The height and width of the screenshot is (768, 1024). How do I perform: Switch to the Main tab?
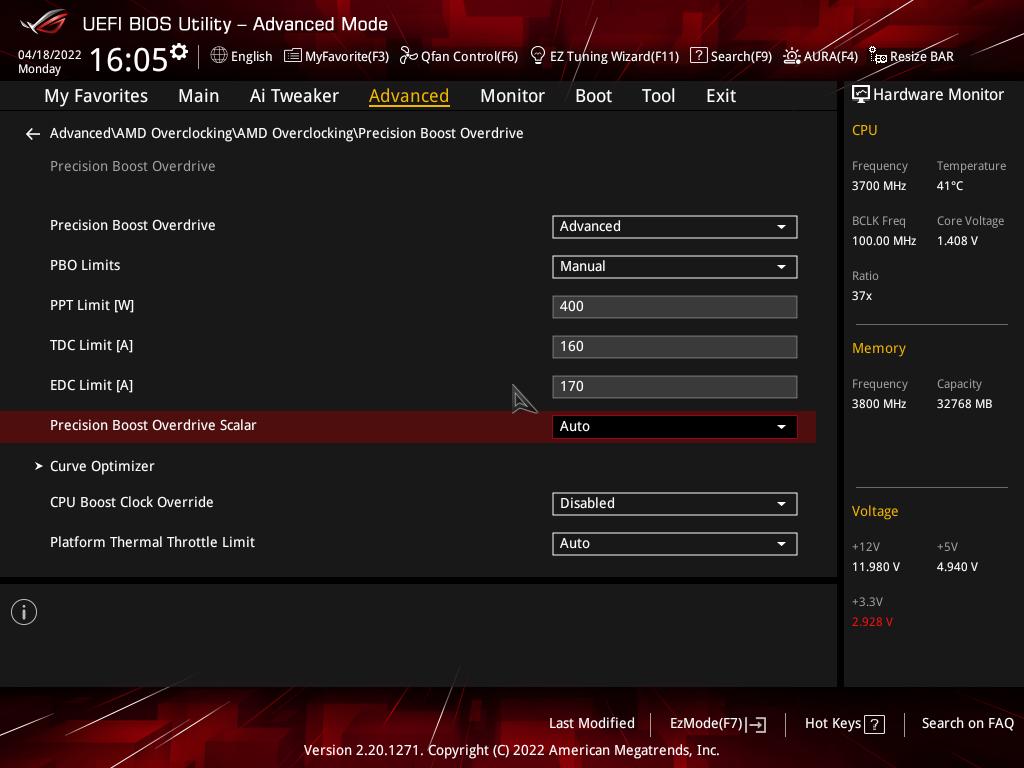tap(199, 96)
